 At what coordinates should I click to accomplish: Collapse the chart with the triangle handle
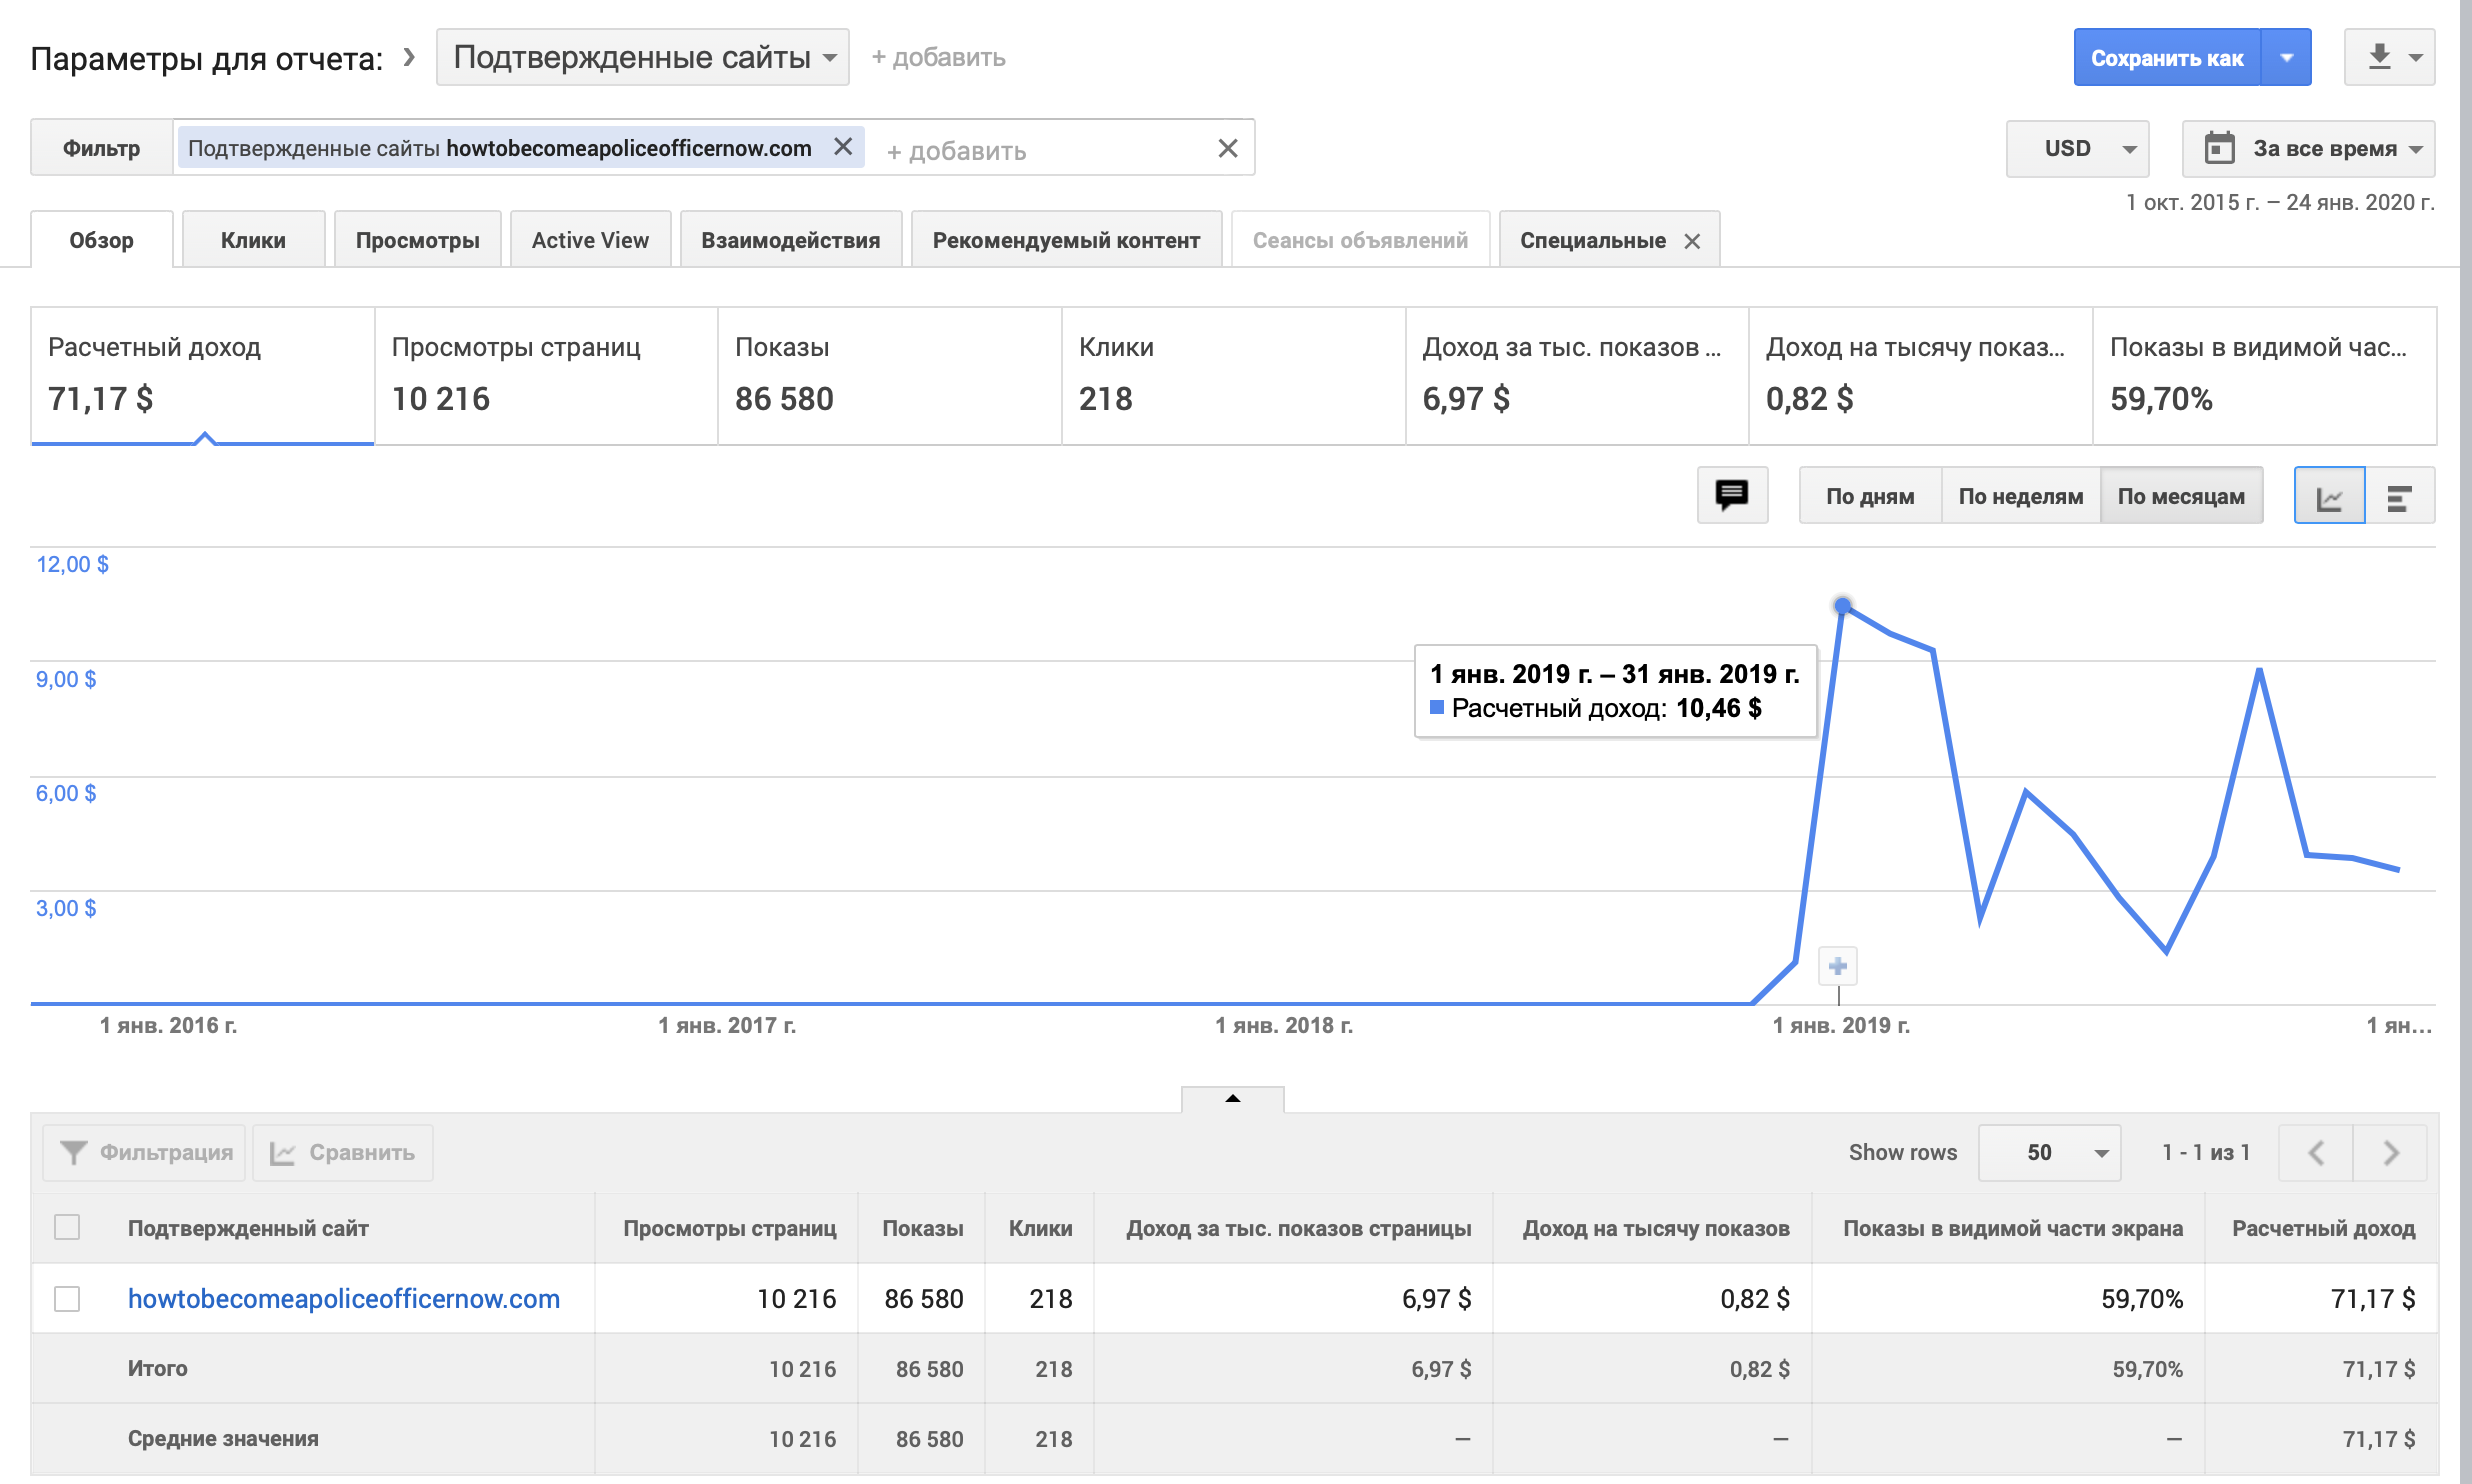coord(1232,1098)
